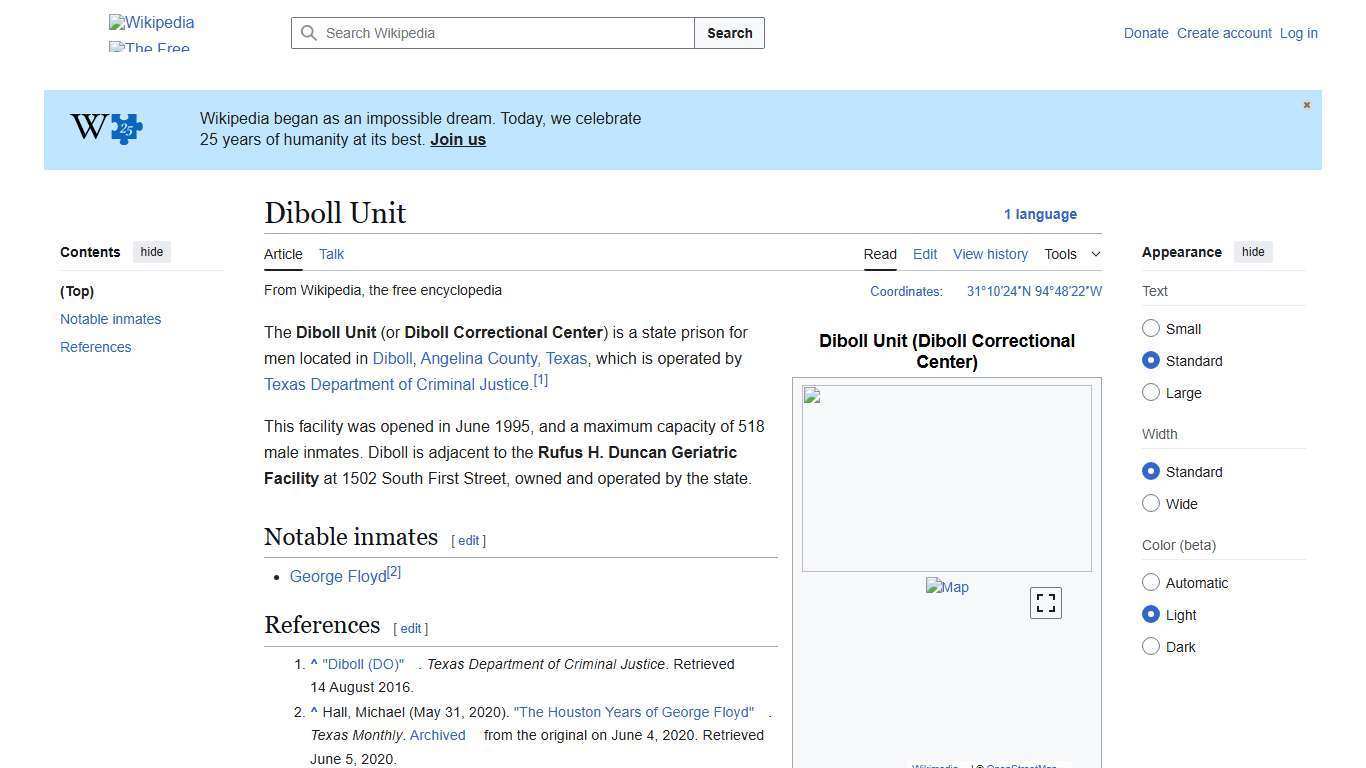Enable Wide page width
Image resolution: width=1366 pixels, height=768 pixels.
(1151, 504)
